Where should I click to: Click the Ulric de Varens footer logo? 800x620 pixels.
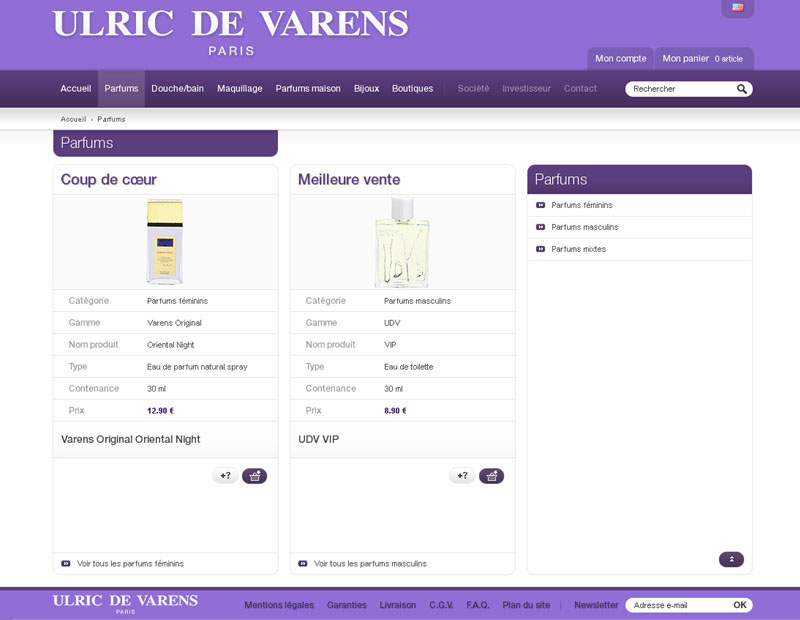pos(126,603)
